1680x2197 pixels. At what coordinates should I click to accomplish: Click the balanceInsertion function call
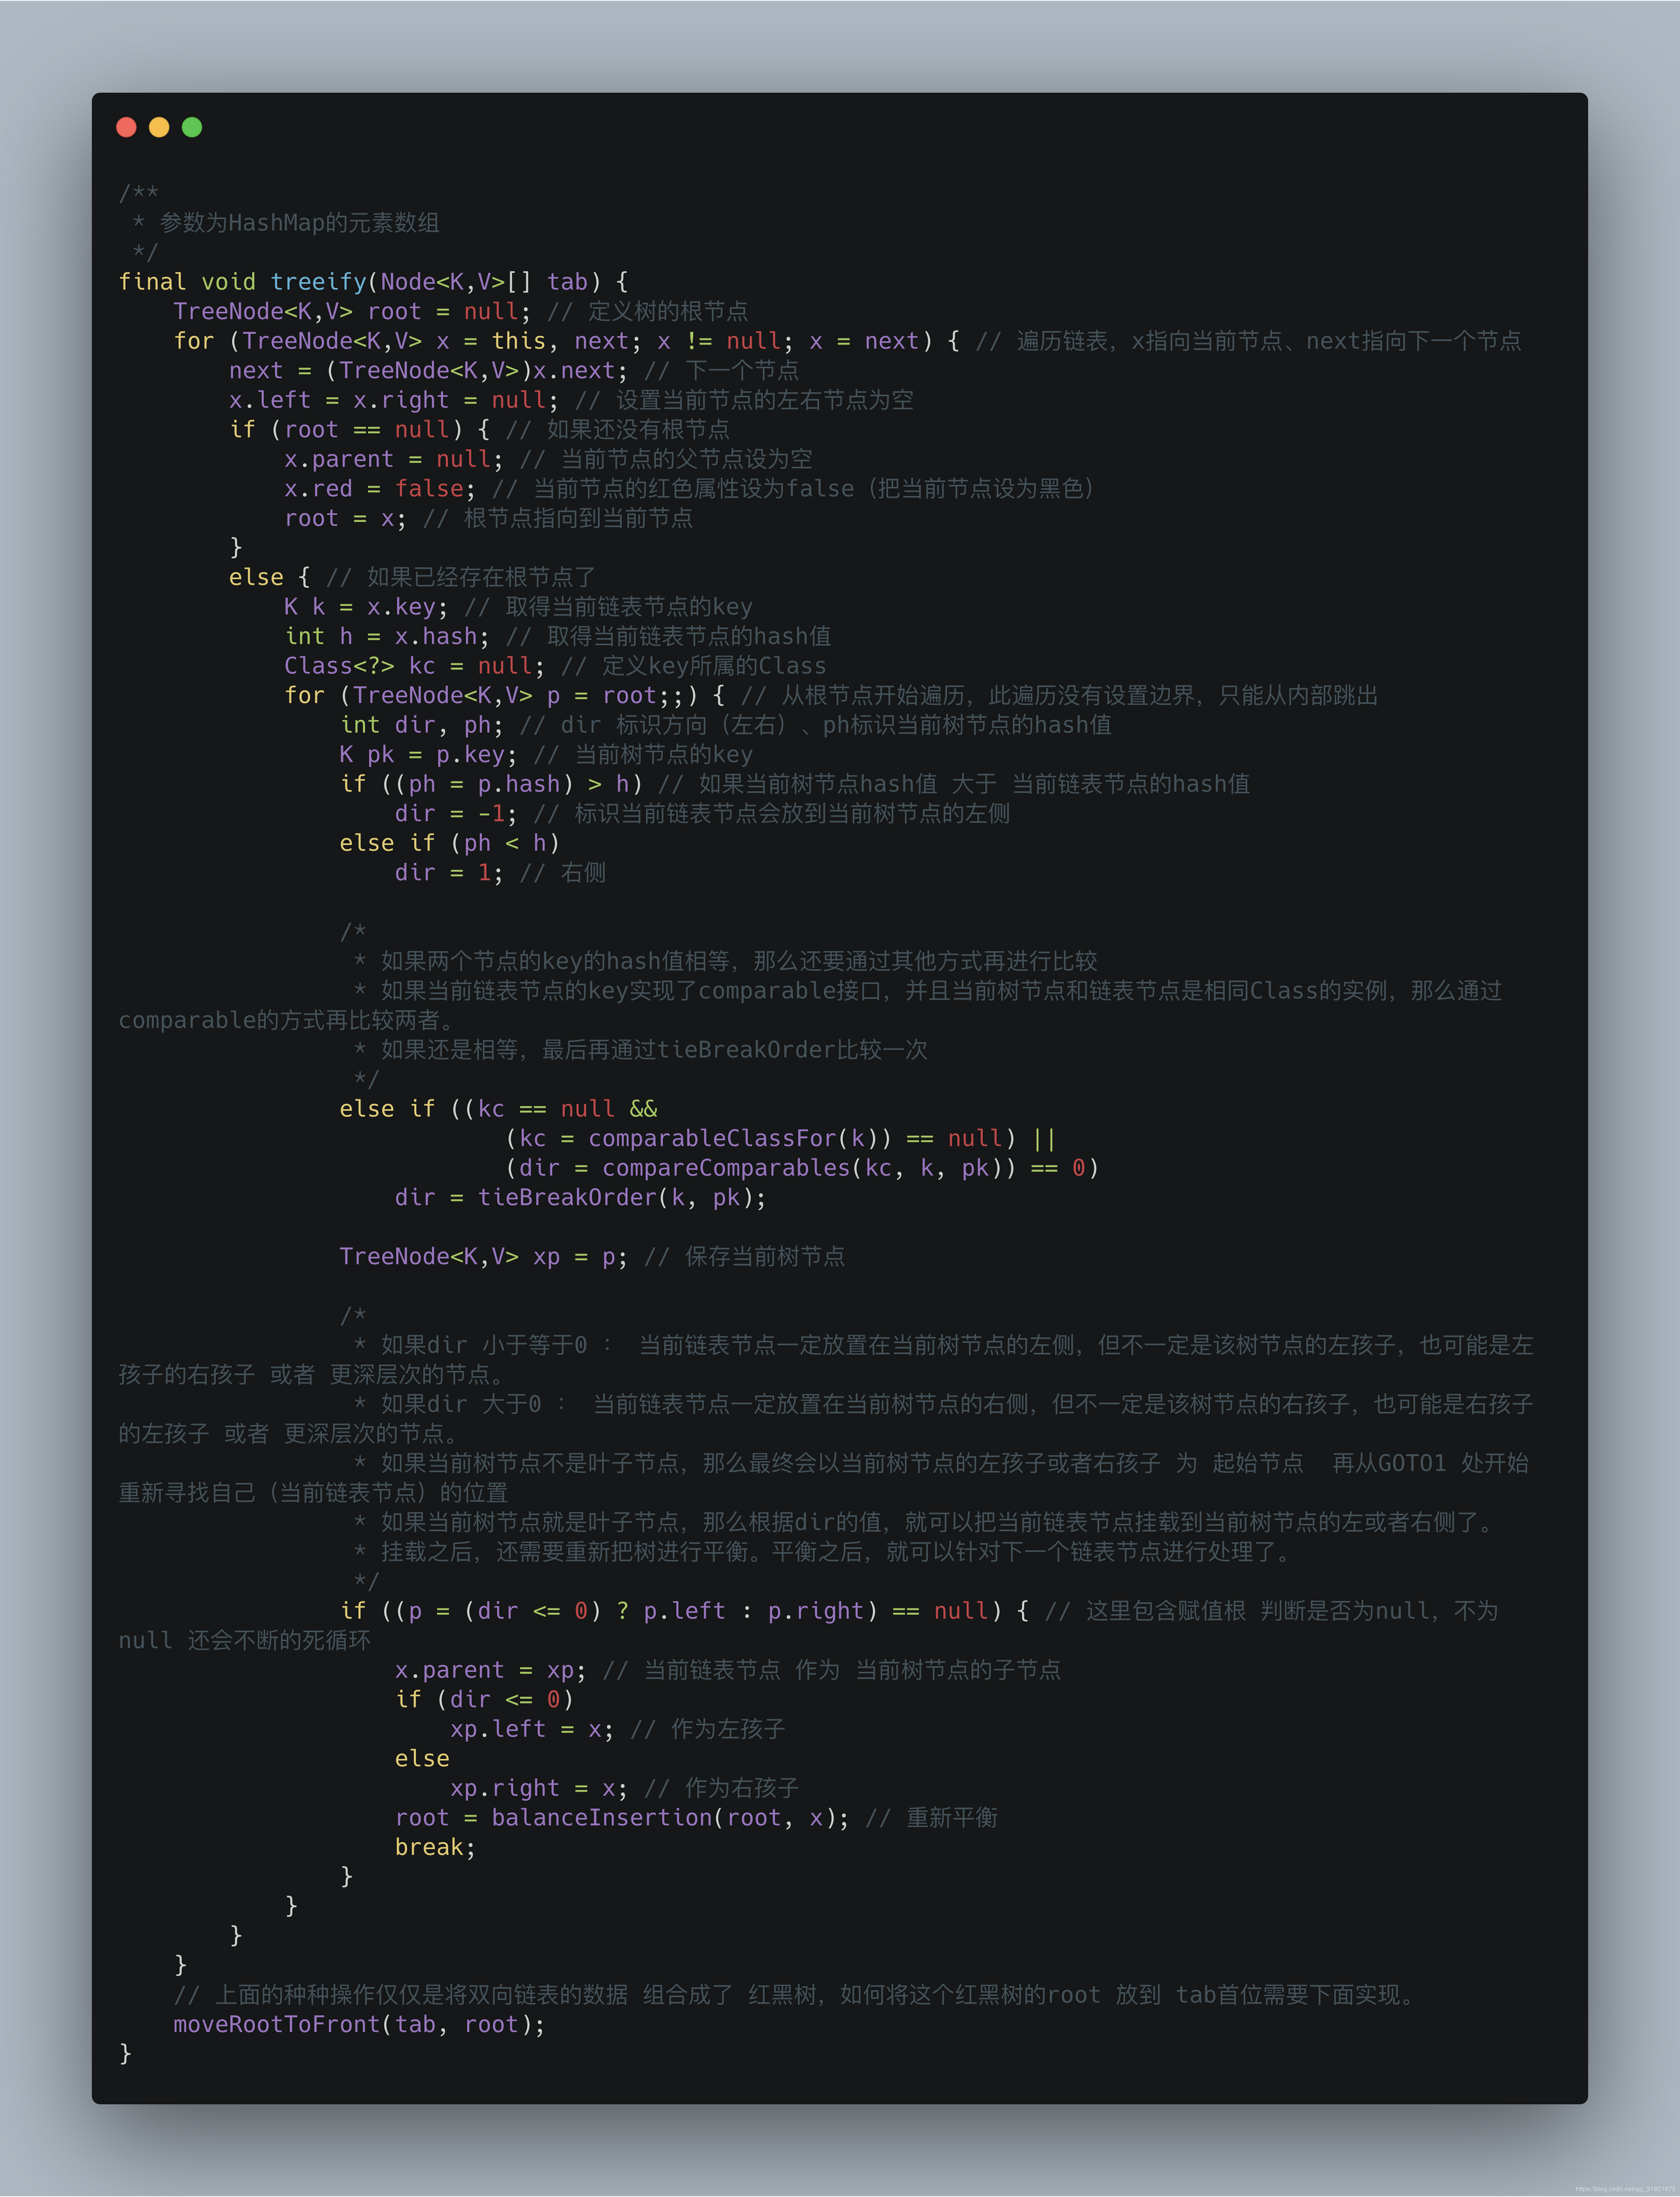(x=601, y=1817)
